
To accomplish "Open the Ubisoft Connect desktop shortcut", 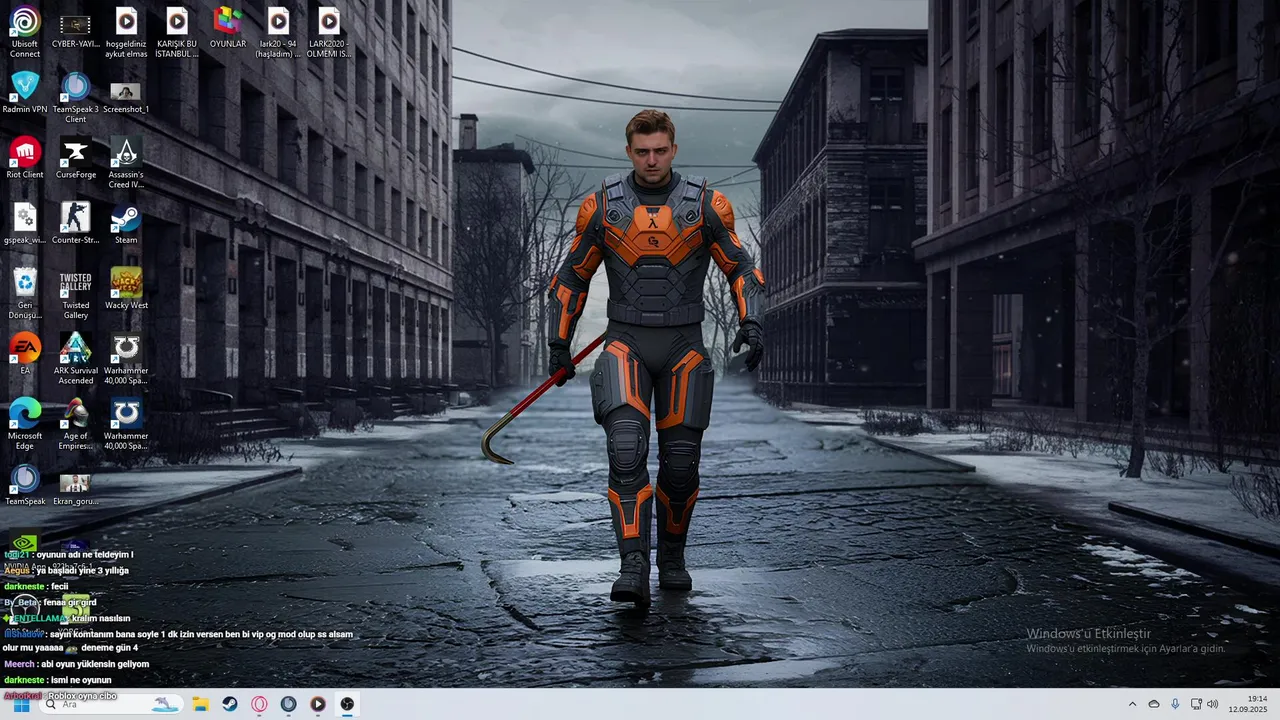I will pyautogui.click(x=25, y=32).
